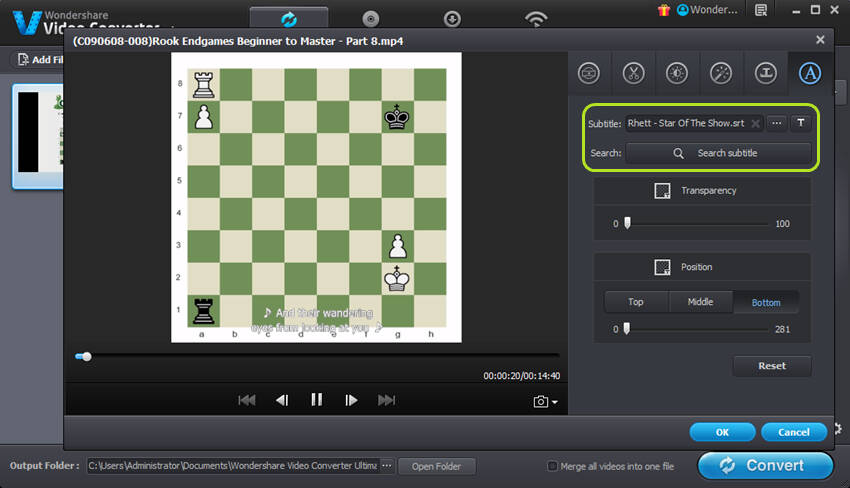Open the magic wand enhance tab
This screenshot has height=488, width=850.
point(720,73)
